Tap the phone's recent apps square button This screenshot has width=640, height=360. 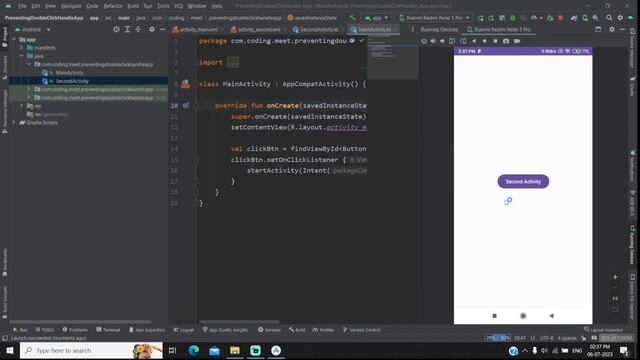coord(494,316)
